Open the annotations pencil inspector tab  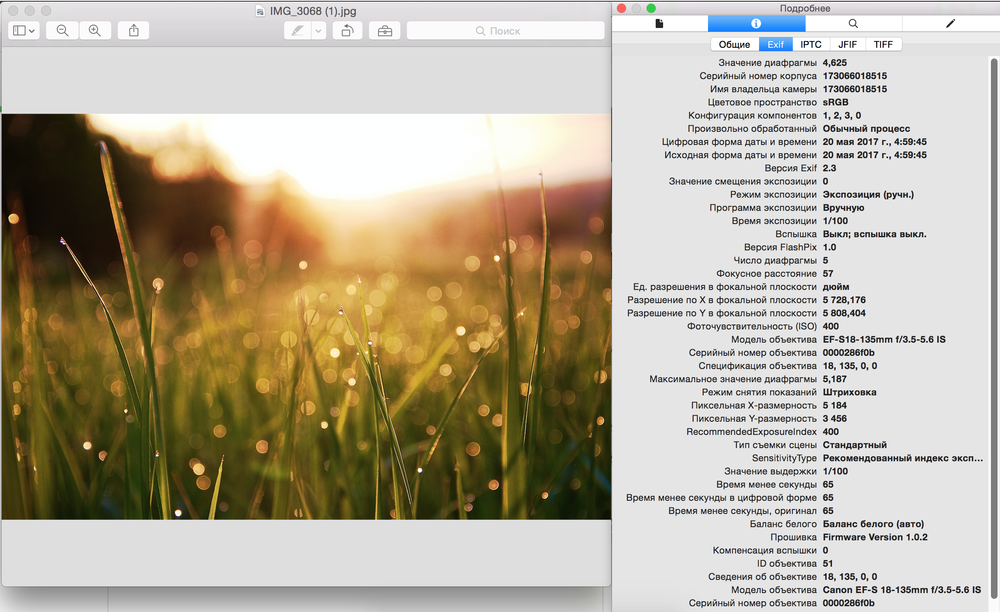coord(950,23)
